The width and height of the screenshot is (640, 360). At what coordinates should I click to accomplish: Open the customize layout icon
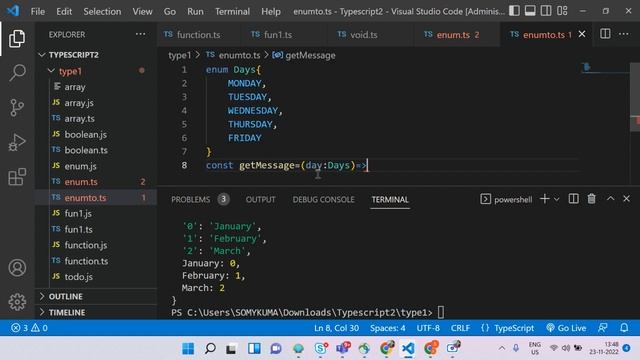click(x=562, y=11)
